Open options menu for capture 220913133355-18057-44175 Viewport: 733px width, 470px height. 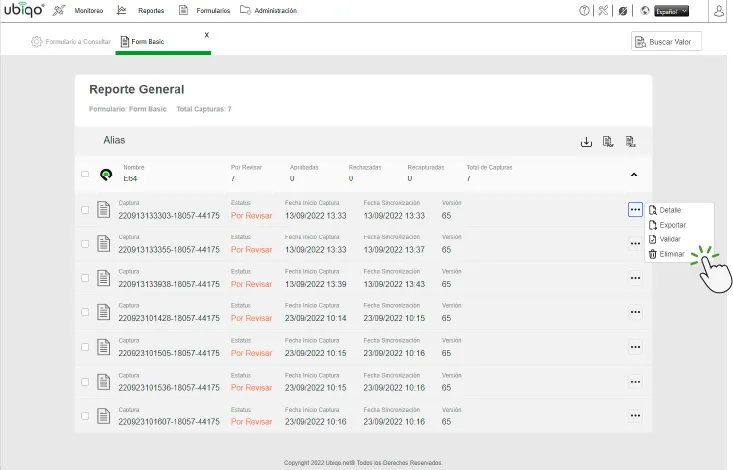[x=635, y=244]
